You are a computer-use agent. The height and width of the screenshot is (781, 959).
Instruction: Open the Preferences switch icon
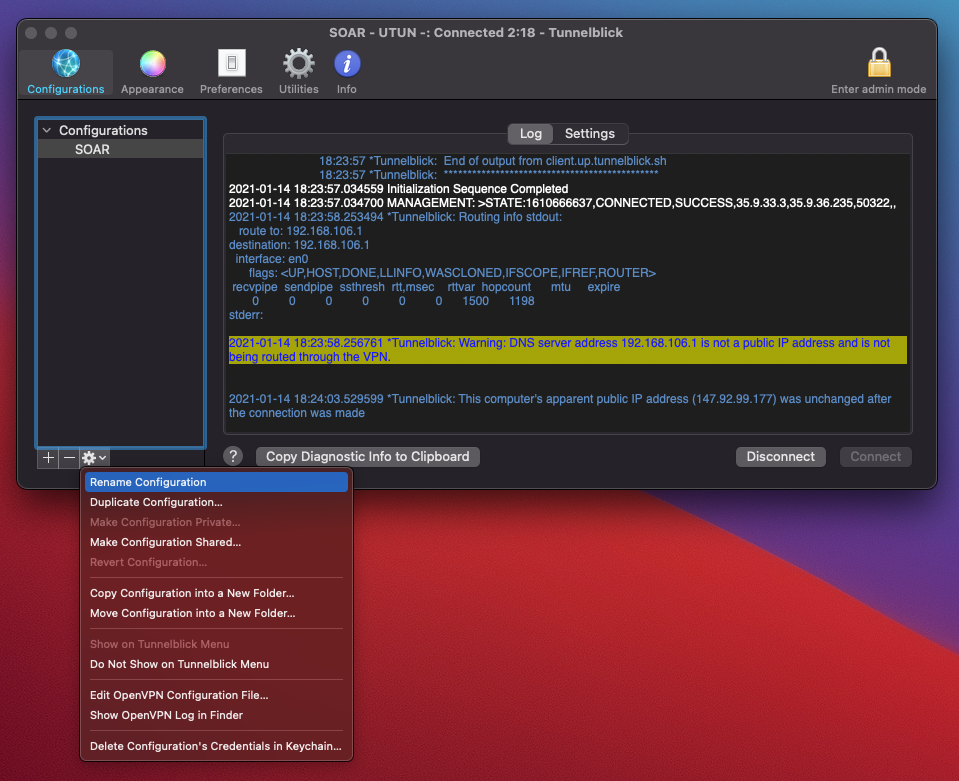point(231,63)
